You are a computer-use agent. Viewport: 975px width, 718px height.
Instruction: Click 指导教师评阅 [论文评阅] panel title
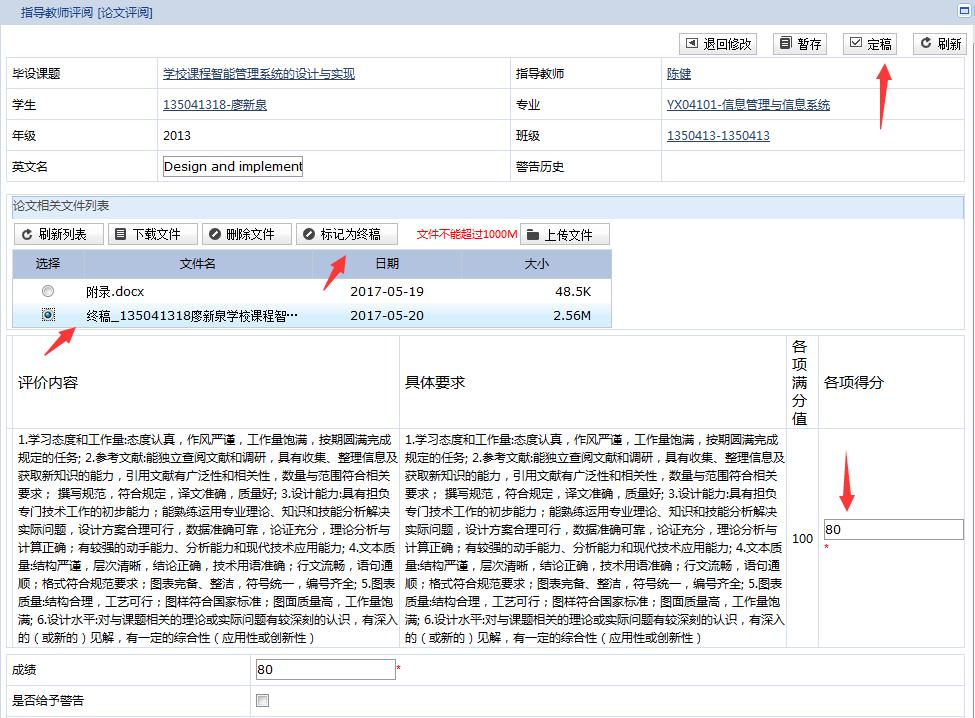[86, 12]
